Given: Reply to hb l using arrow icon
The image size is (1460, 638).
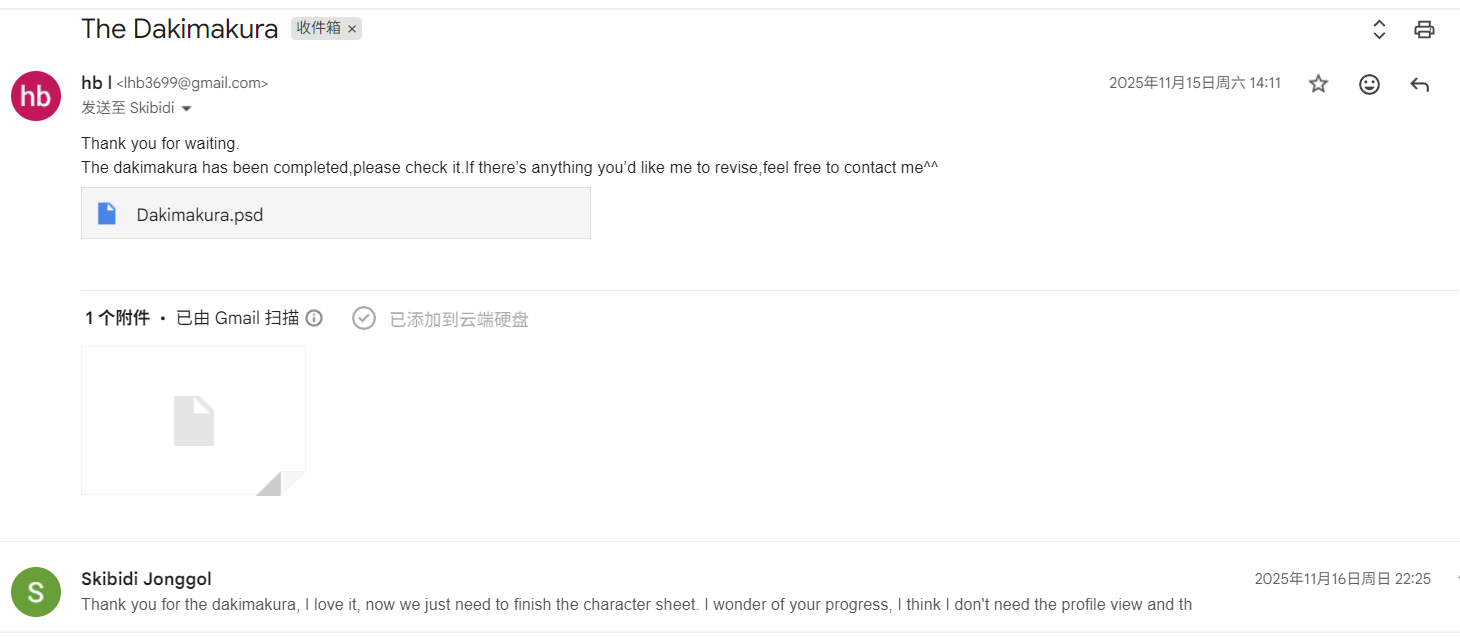Looking at the screenshot, I should coord(1419,84).
